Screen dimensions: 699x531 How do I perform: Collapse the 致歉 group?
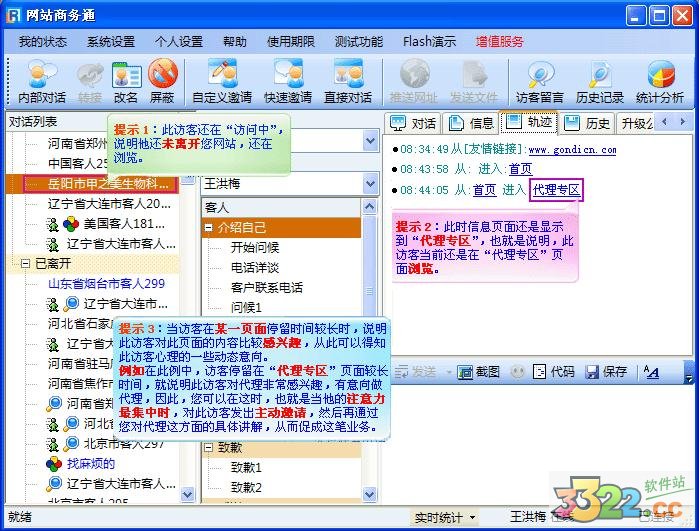[x=208, y=447]
